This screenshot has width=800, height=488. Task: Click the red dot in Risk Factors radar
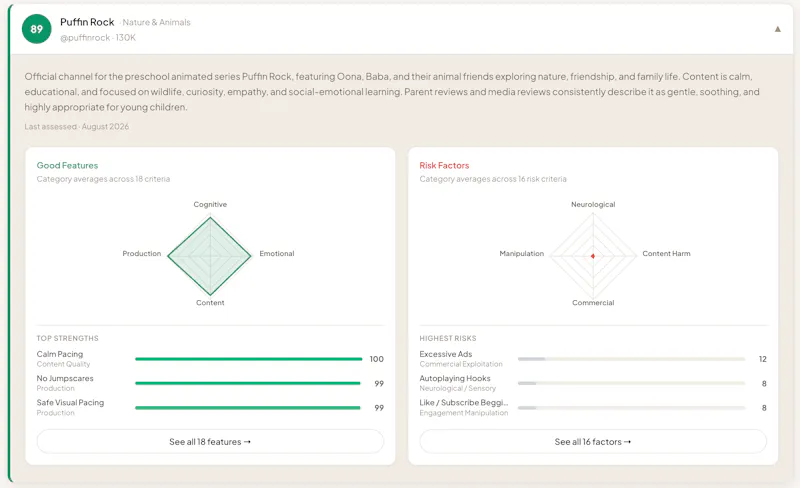tap(593, 256)
